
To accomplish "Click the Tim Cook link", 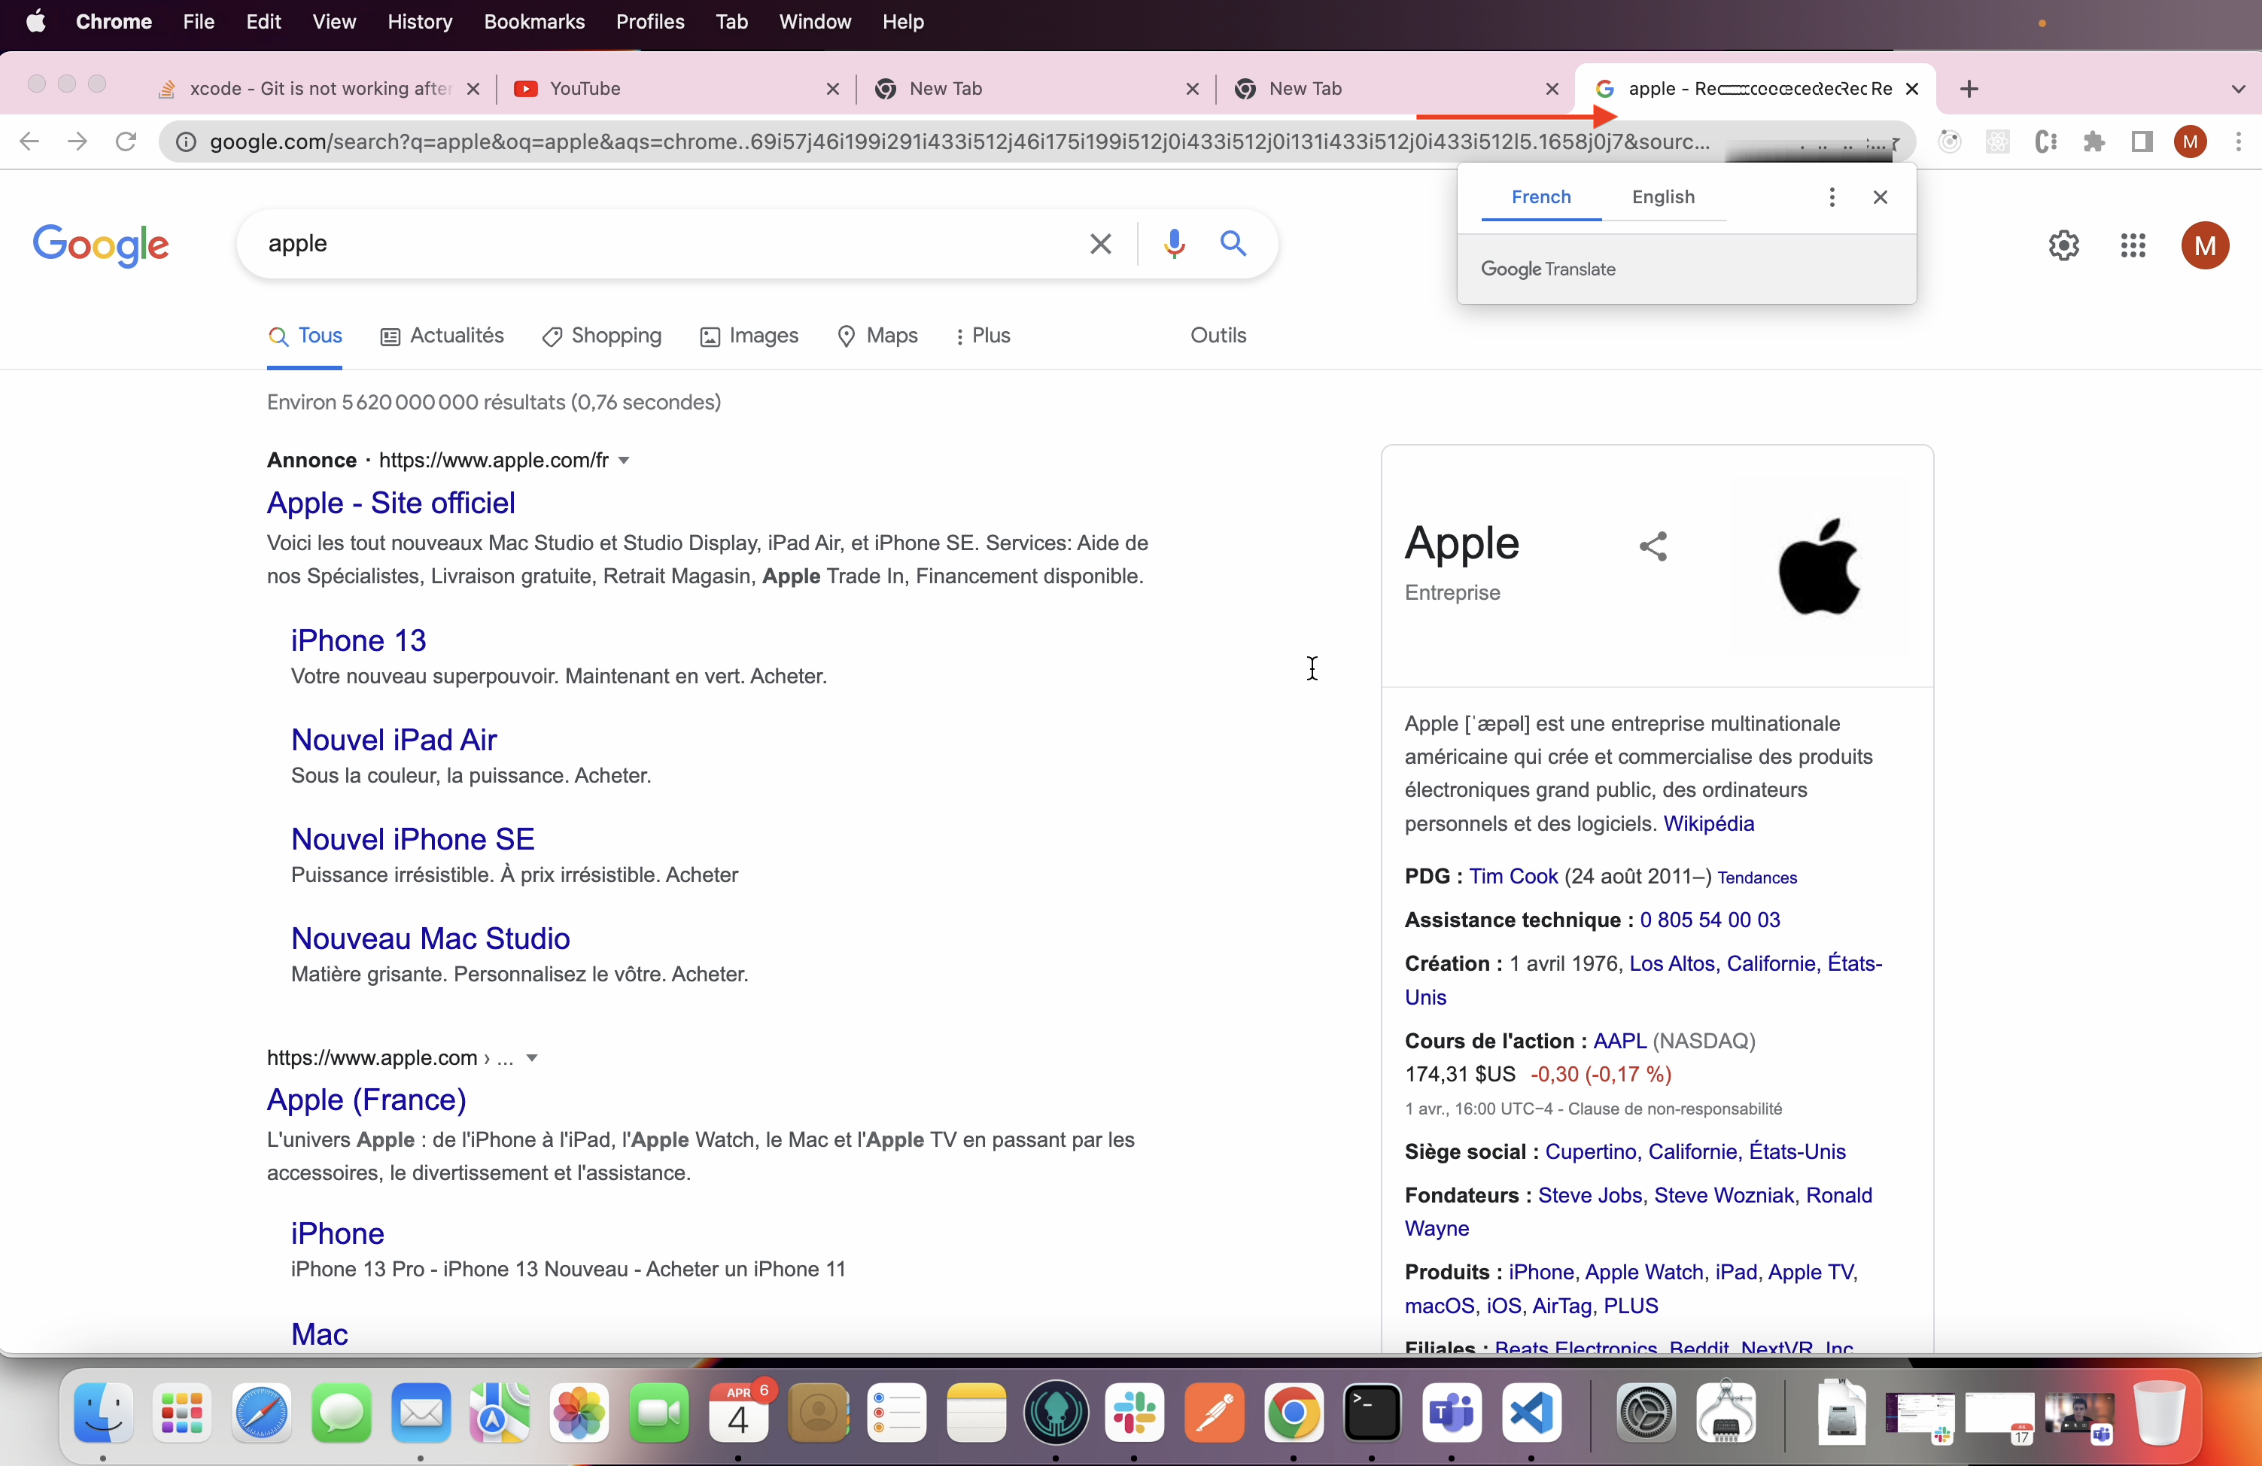I will point(1513,876).
